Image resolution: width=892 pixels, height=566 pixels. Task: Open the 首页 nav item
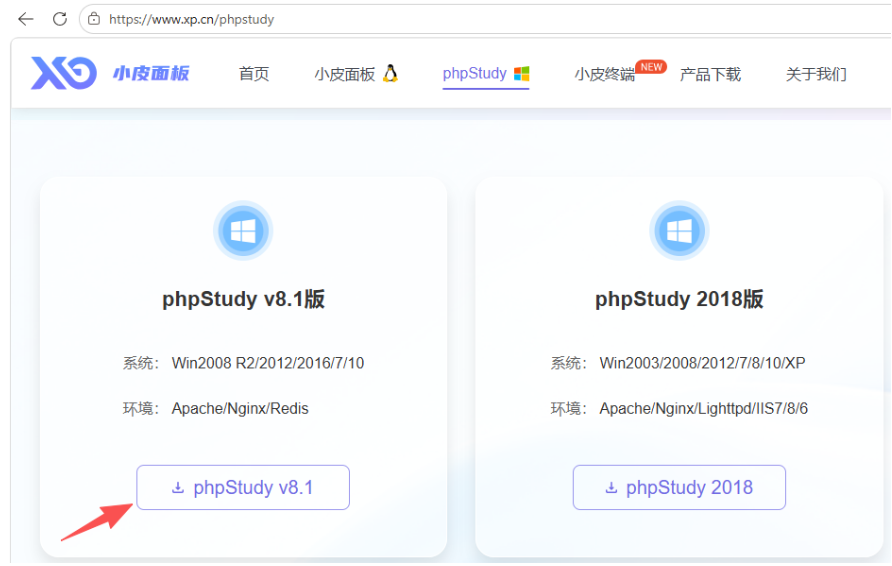[254, 74]
